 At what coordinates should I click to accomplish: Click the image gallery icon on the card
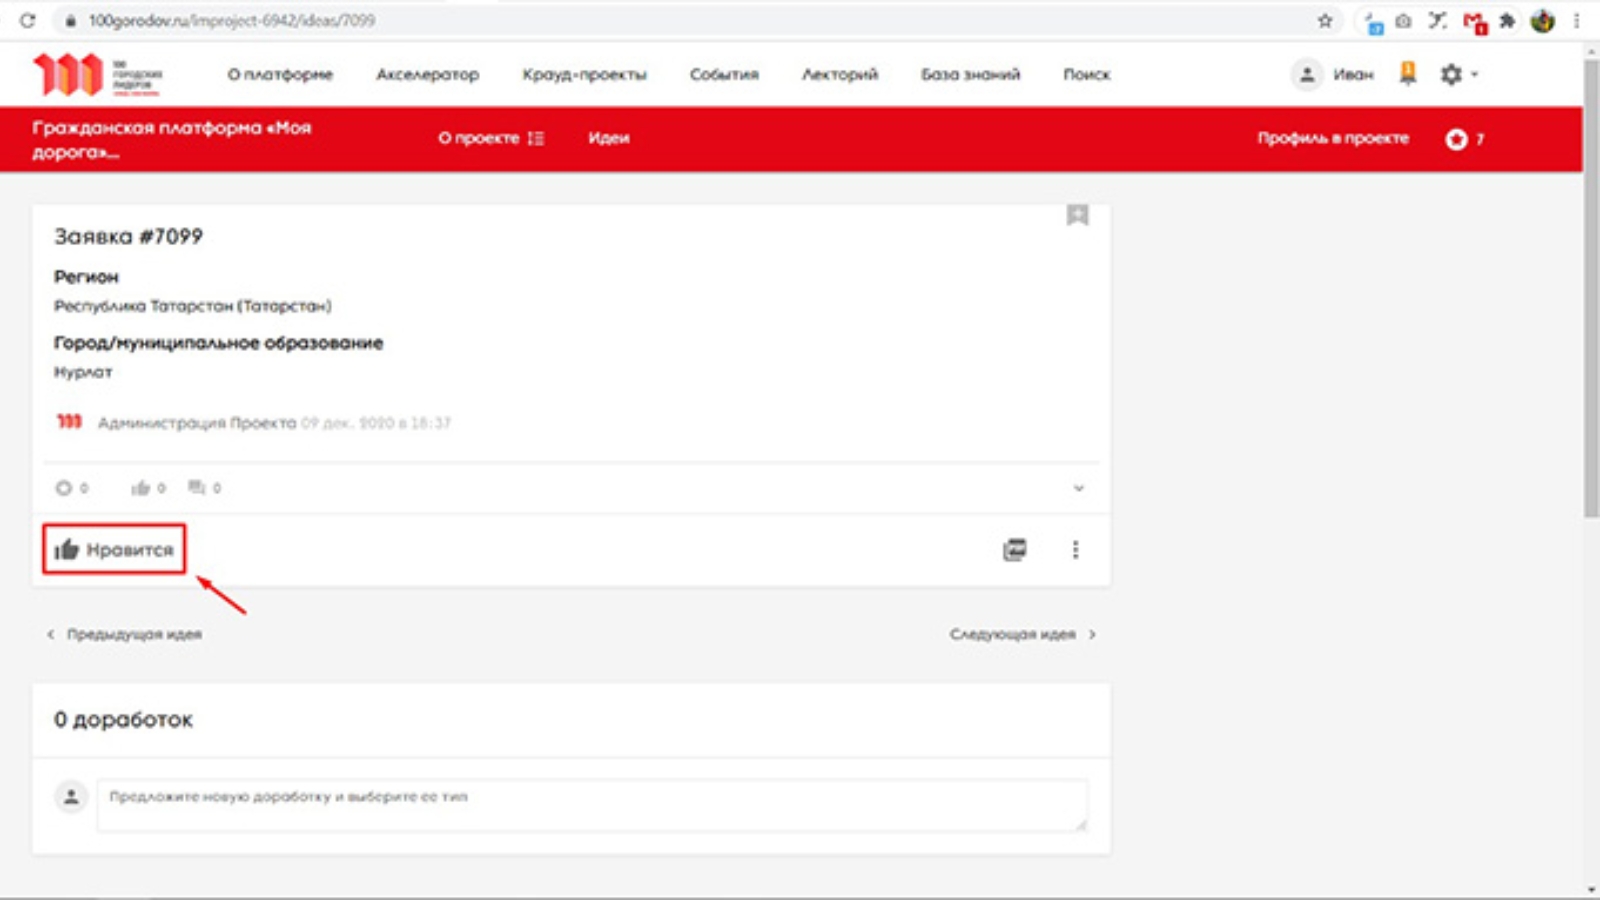pos(1014,550)
